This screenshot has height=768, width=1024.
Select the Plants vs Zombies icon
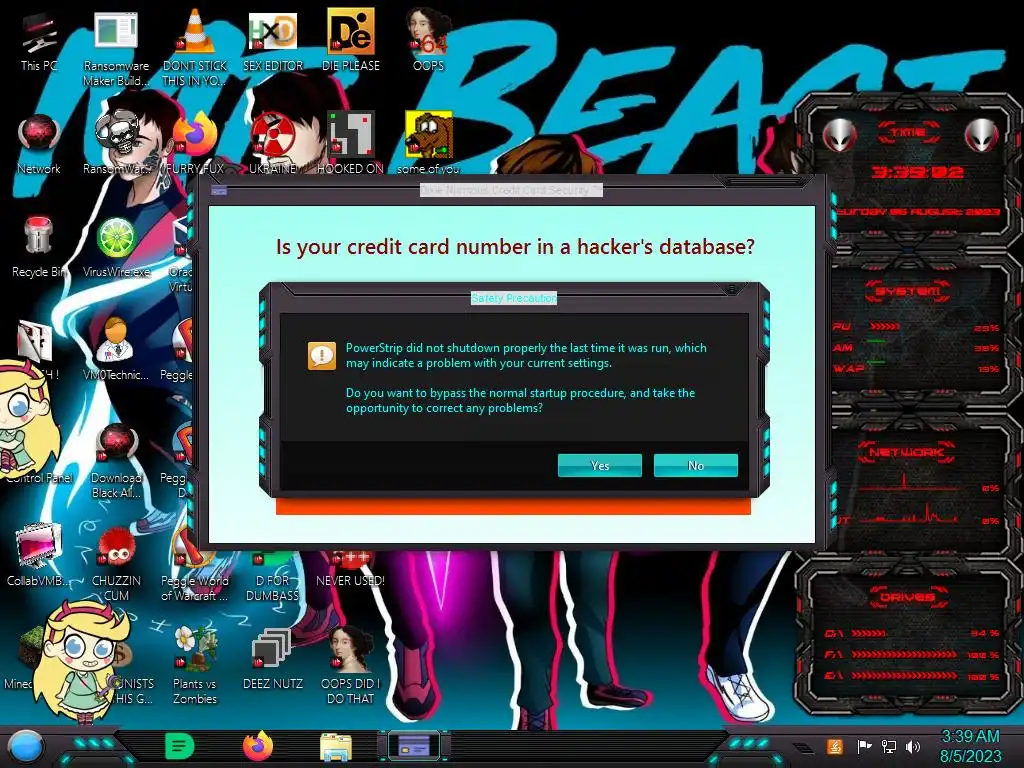[x=195, y=666]
